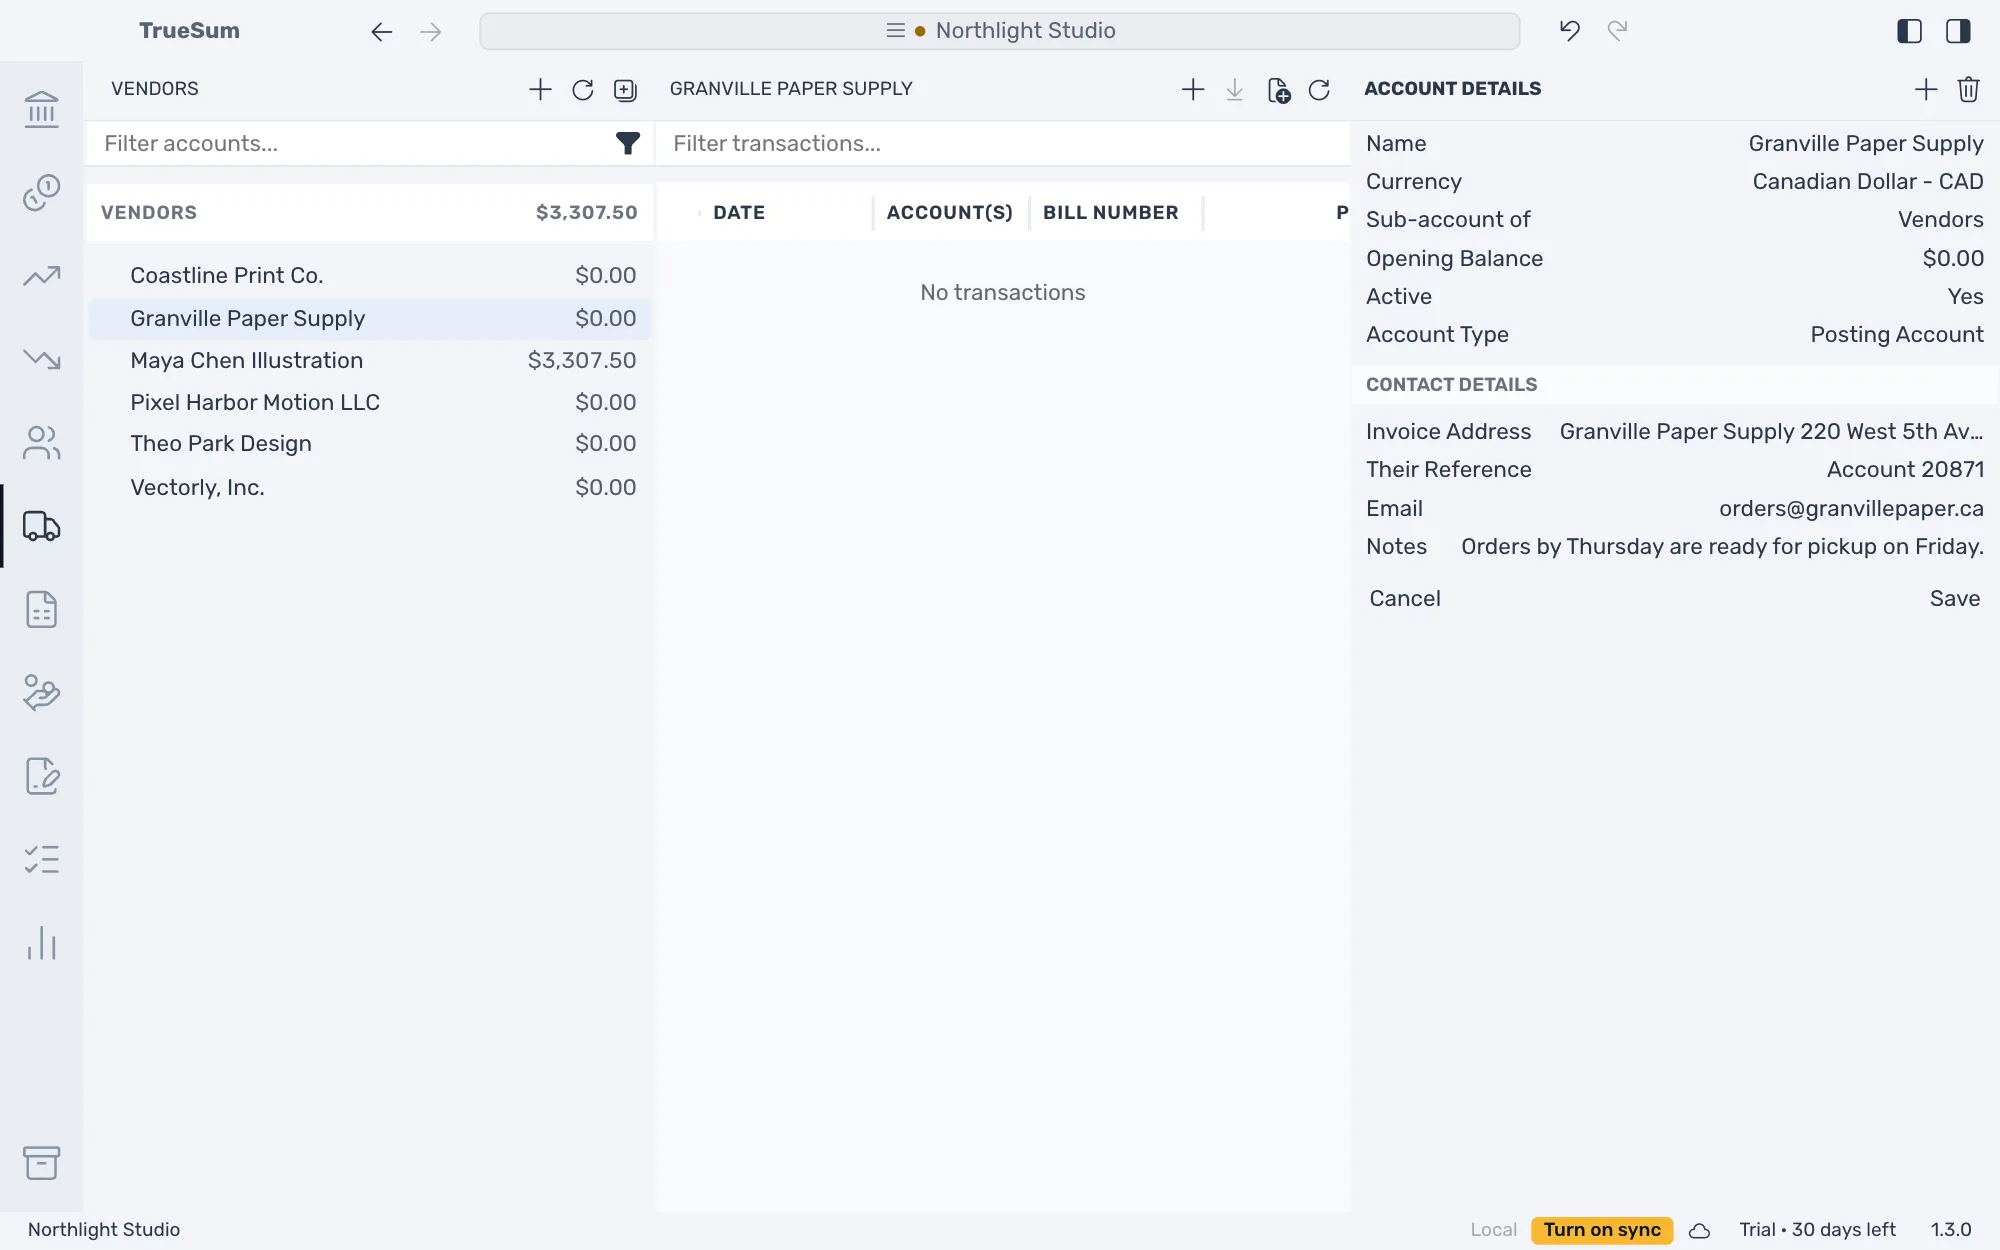Click the redo arrow icon
2000x1250 pixels.
[1618, 31]
